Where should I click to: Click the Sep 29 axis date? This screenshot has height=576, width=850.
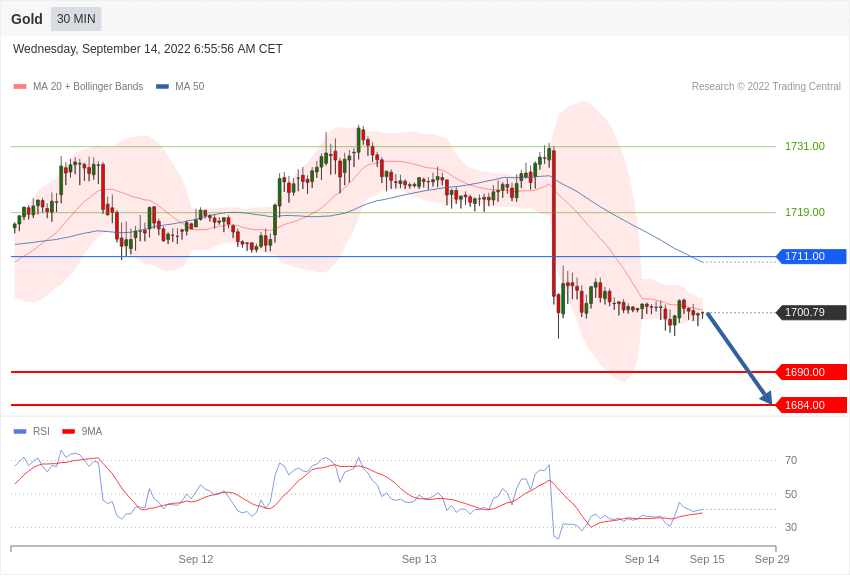pyautogui.click(x=772, y=559)
